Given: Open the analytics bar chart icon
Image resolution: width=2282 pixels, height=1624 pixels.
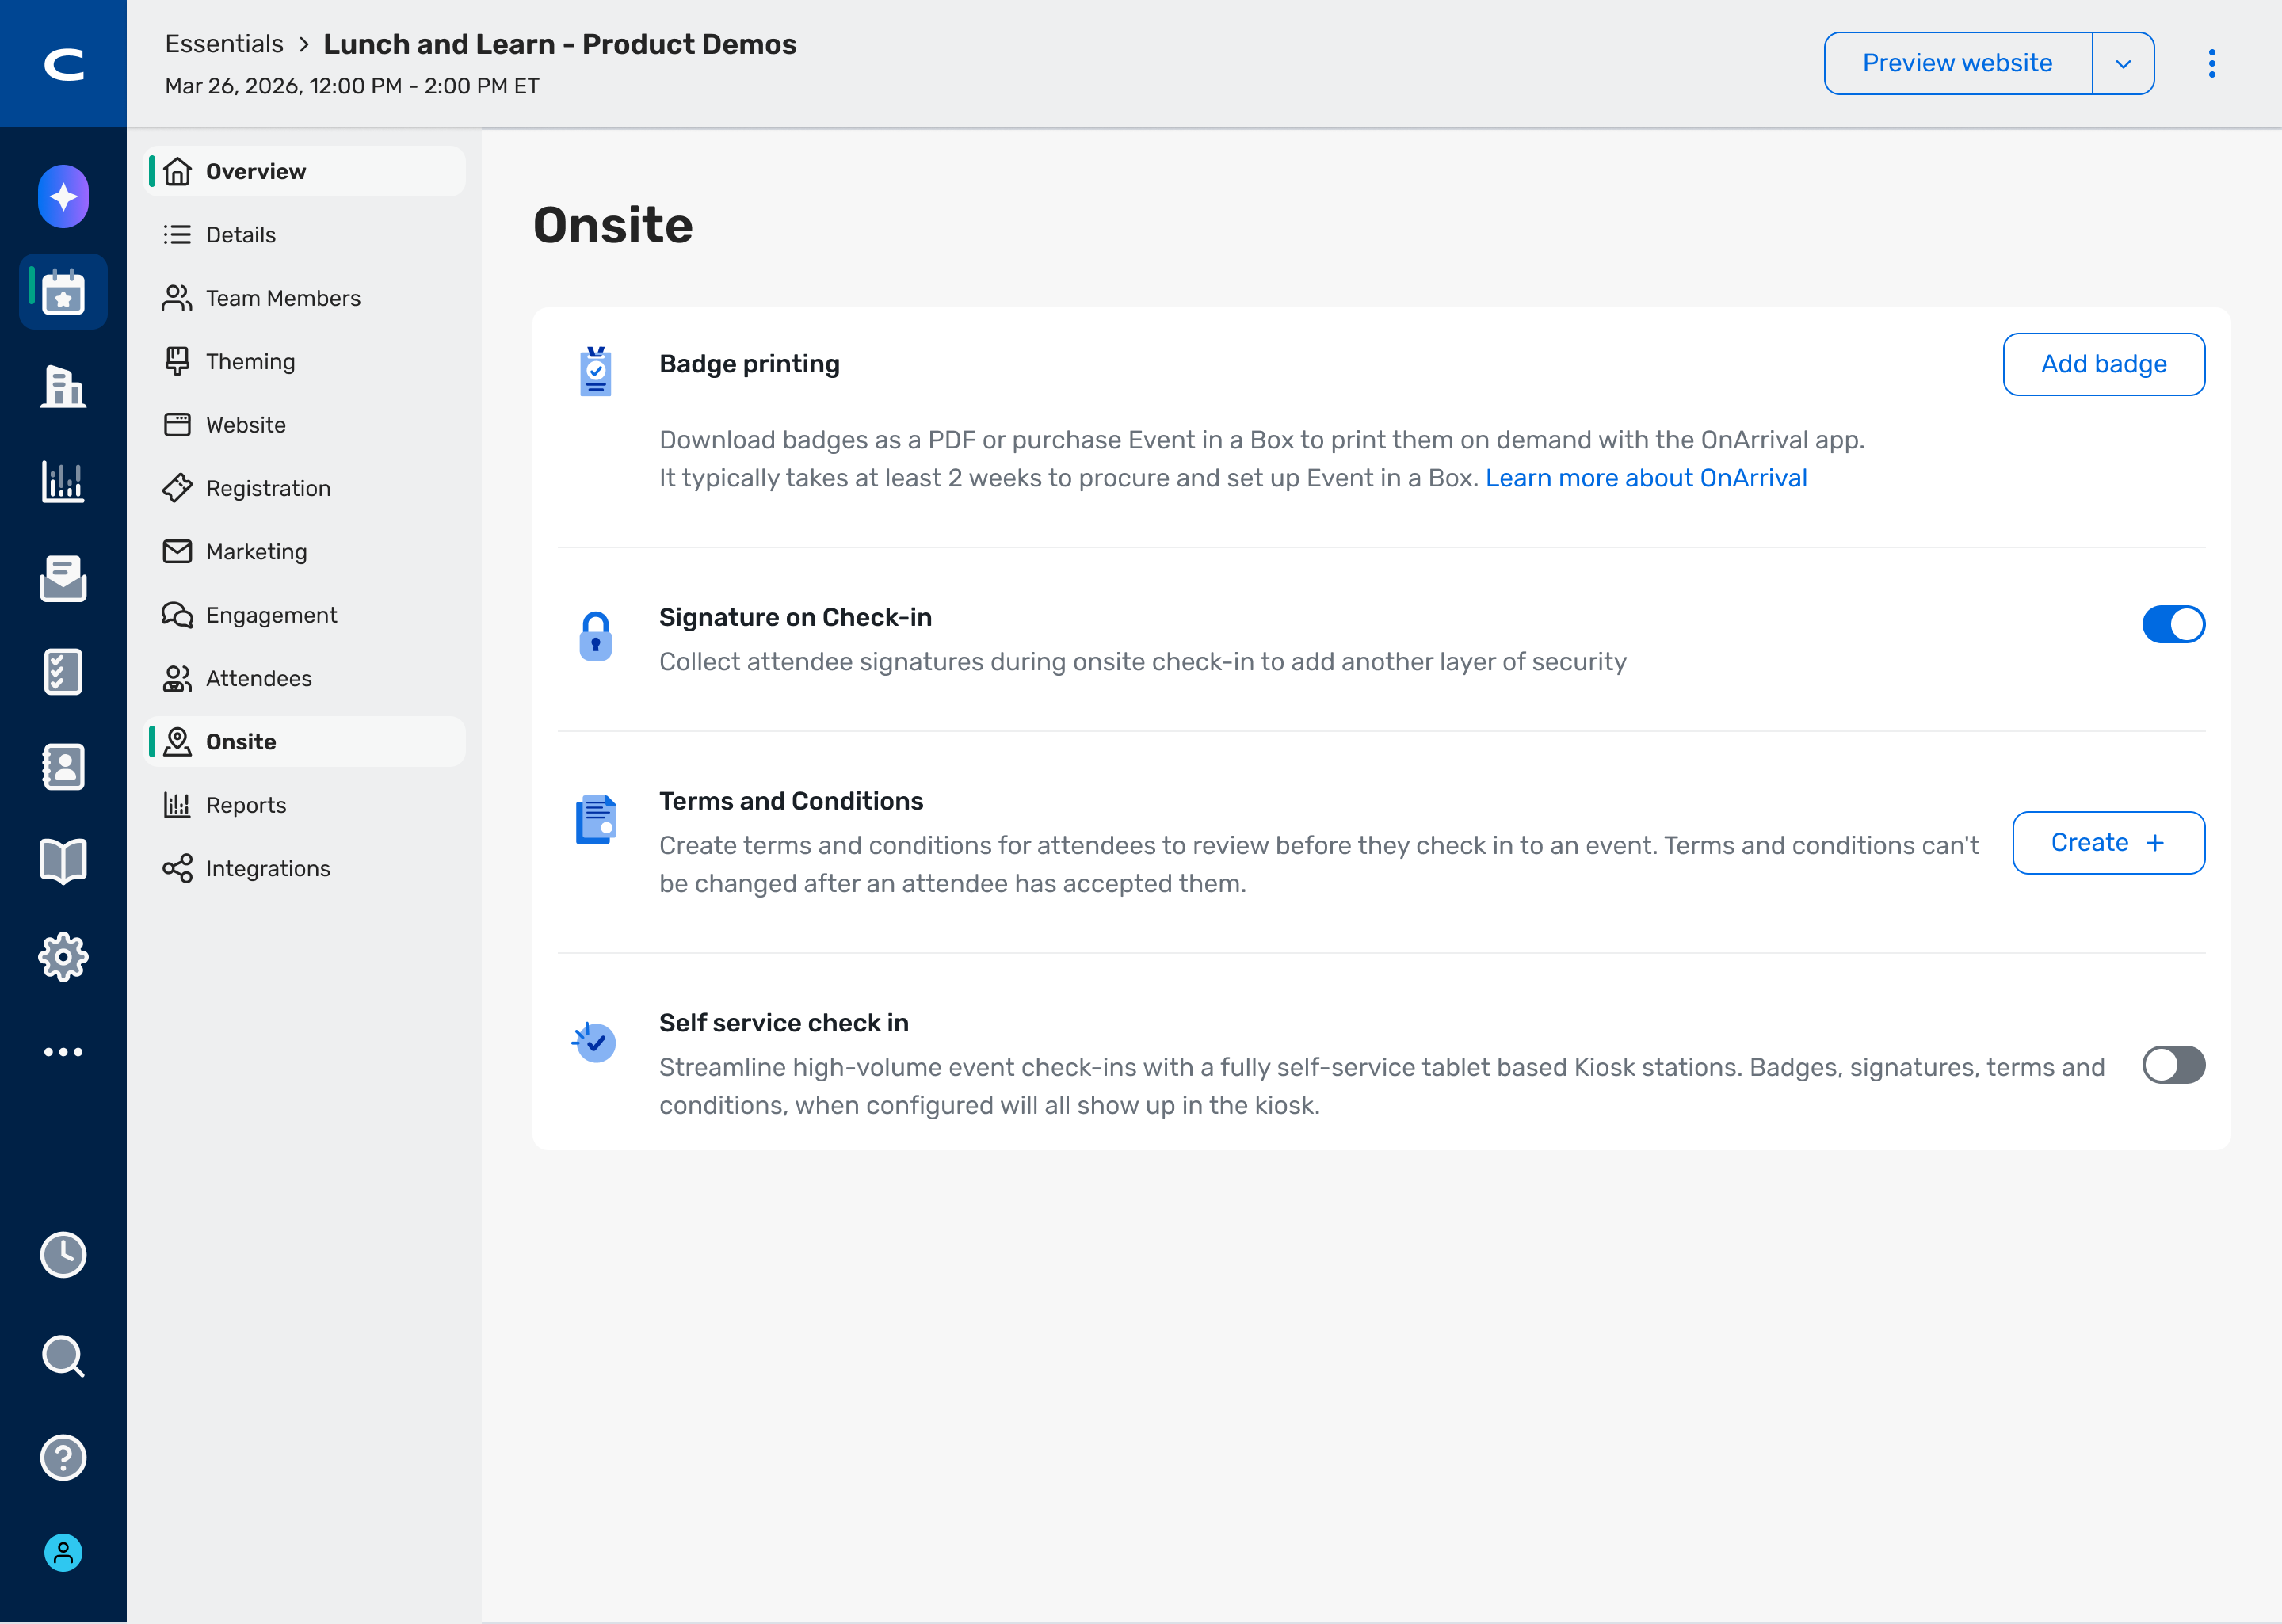Looking at the screenshot, I should (63, 481).
